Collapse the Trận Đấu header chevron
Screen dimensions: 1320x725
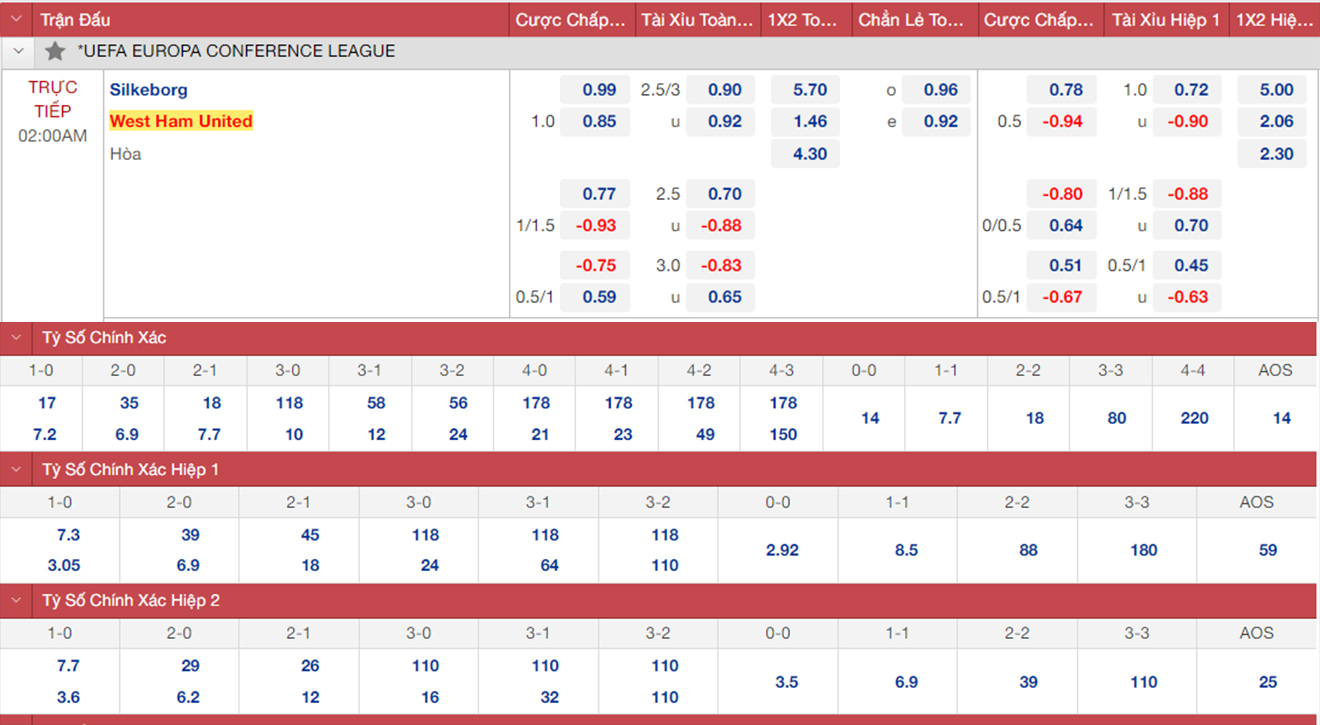(17, 20)
